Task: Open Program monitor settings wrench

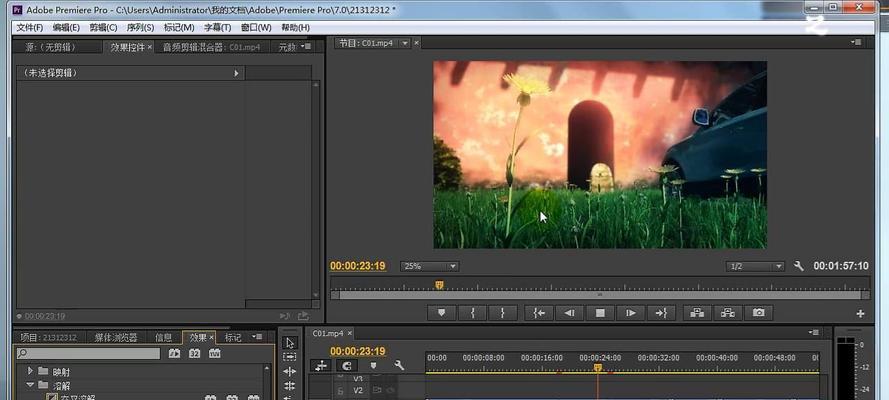Action: (799, 266)
